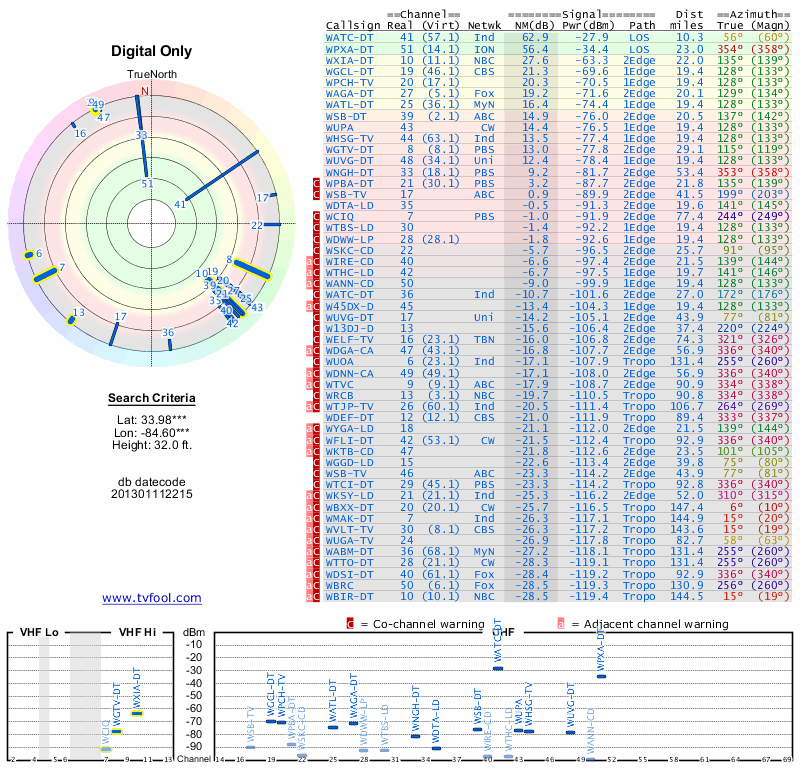The height and width of the screenshot is (768, 800).
Task: Click WXIA-DT callsign in the table row
Action: click(349, 60)
